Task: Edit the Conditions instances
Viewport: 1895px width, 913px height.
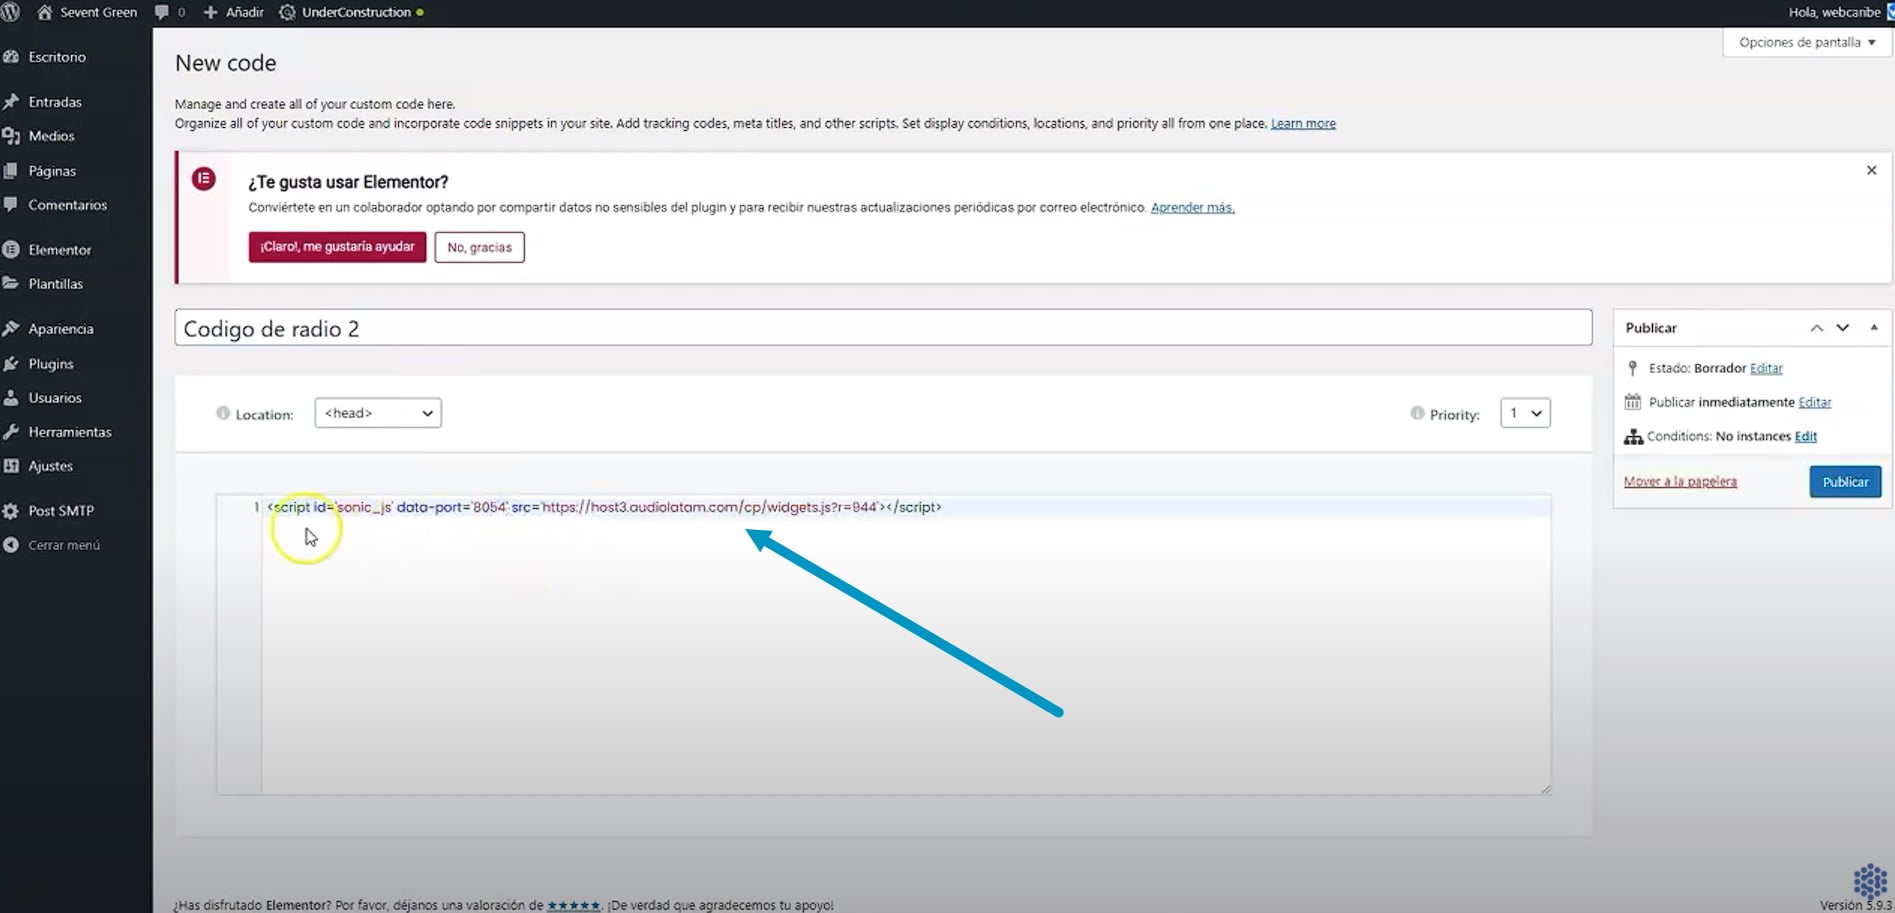Action: click(x=1806, y=436)
